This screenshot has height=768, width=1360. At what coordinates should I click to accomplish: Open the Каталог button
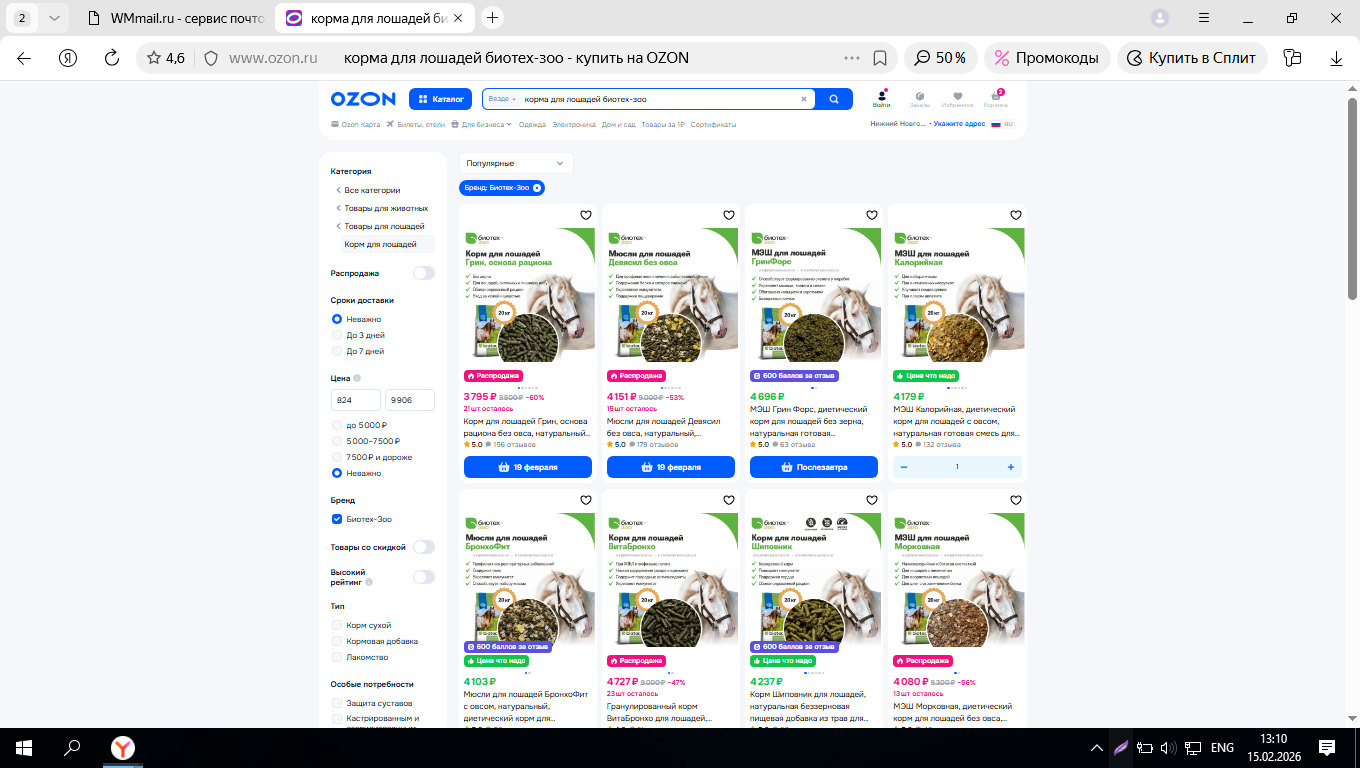click(x=440, y=99)
